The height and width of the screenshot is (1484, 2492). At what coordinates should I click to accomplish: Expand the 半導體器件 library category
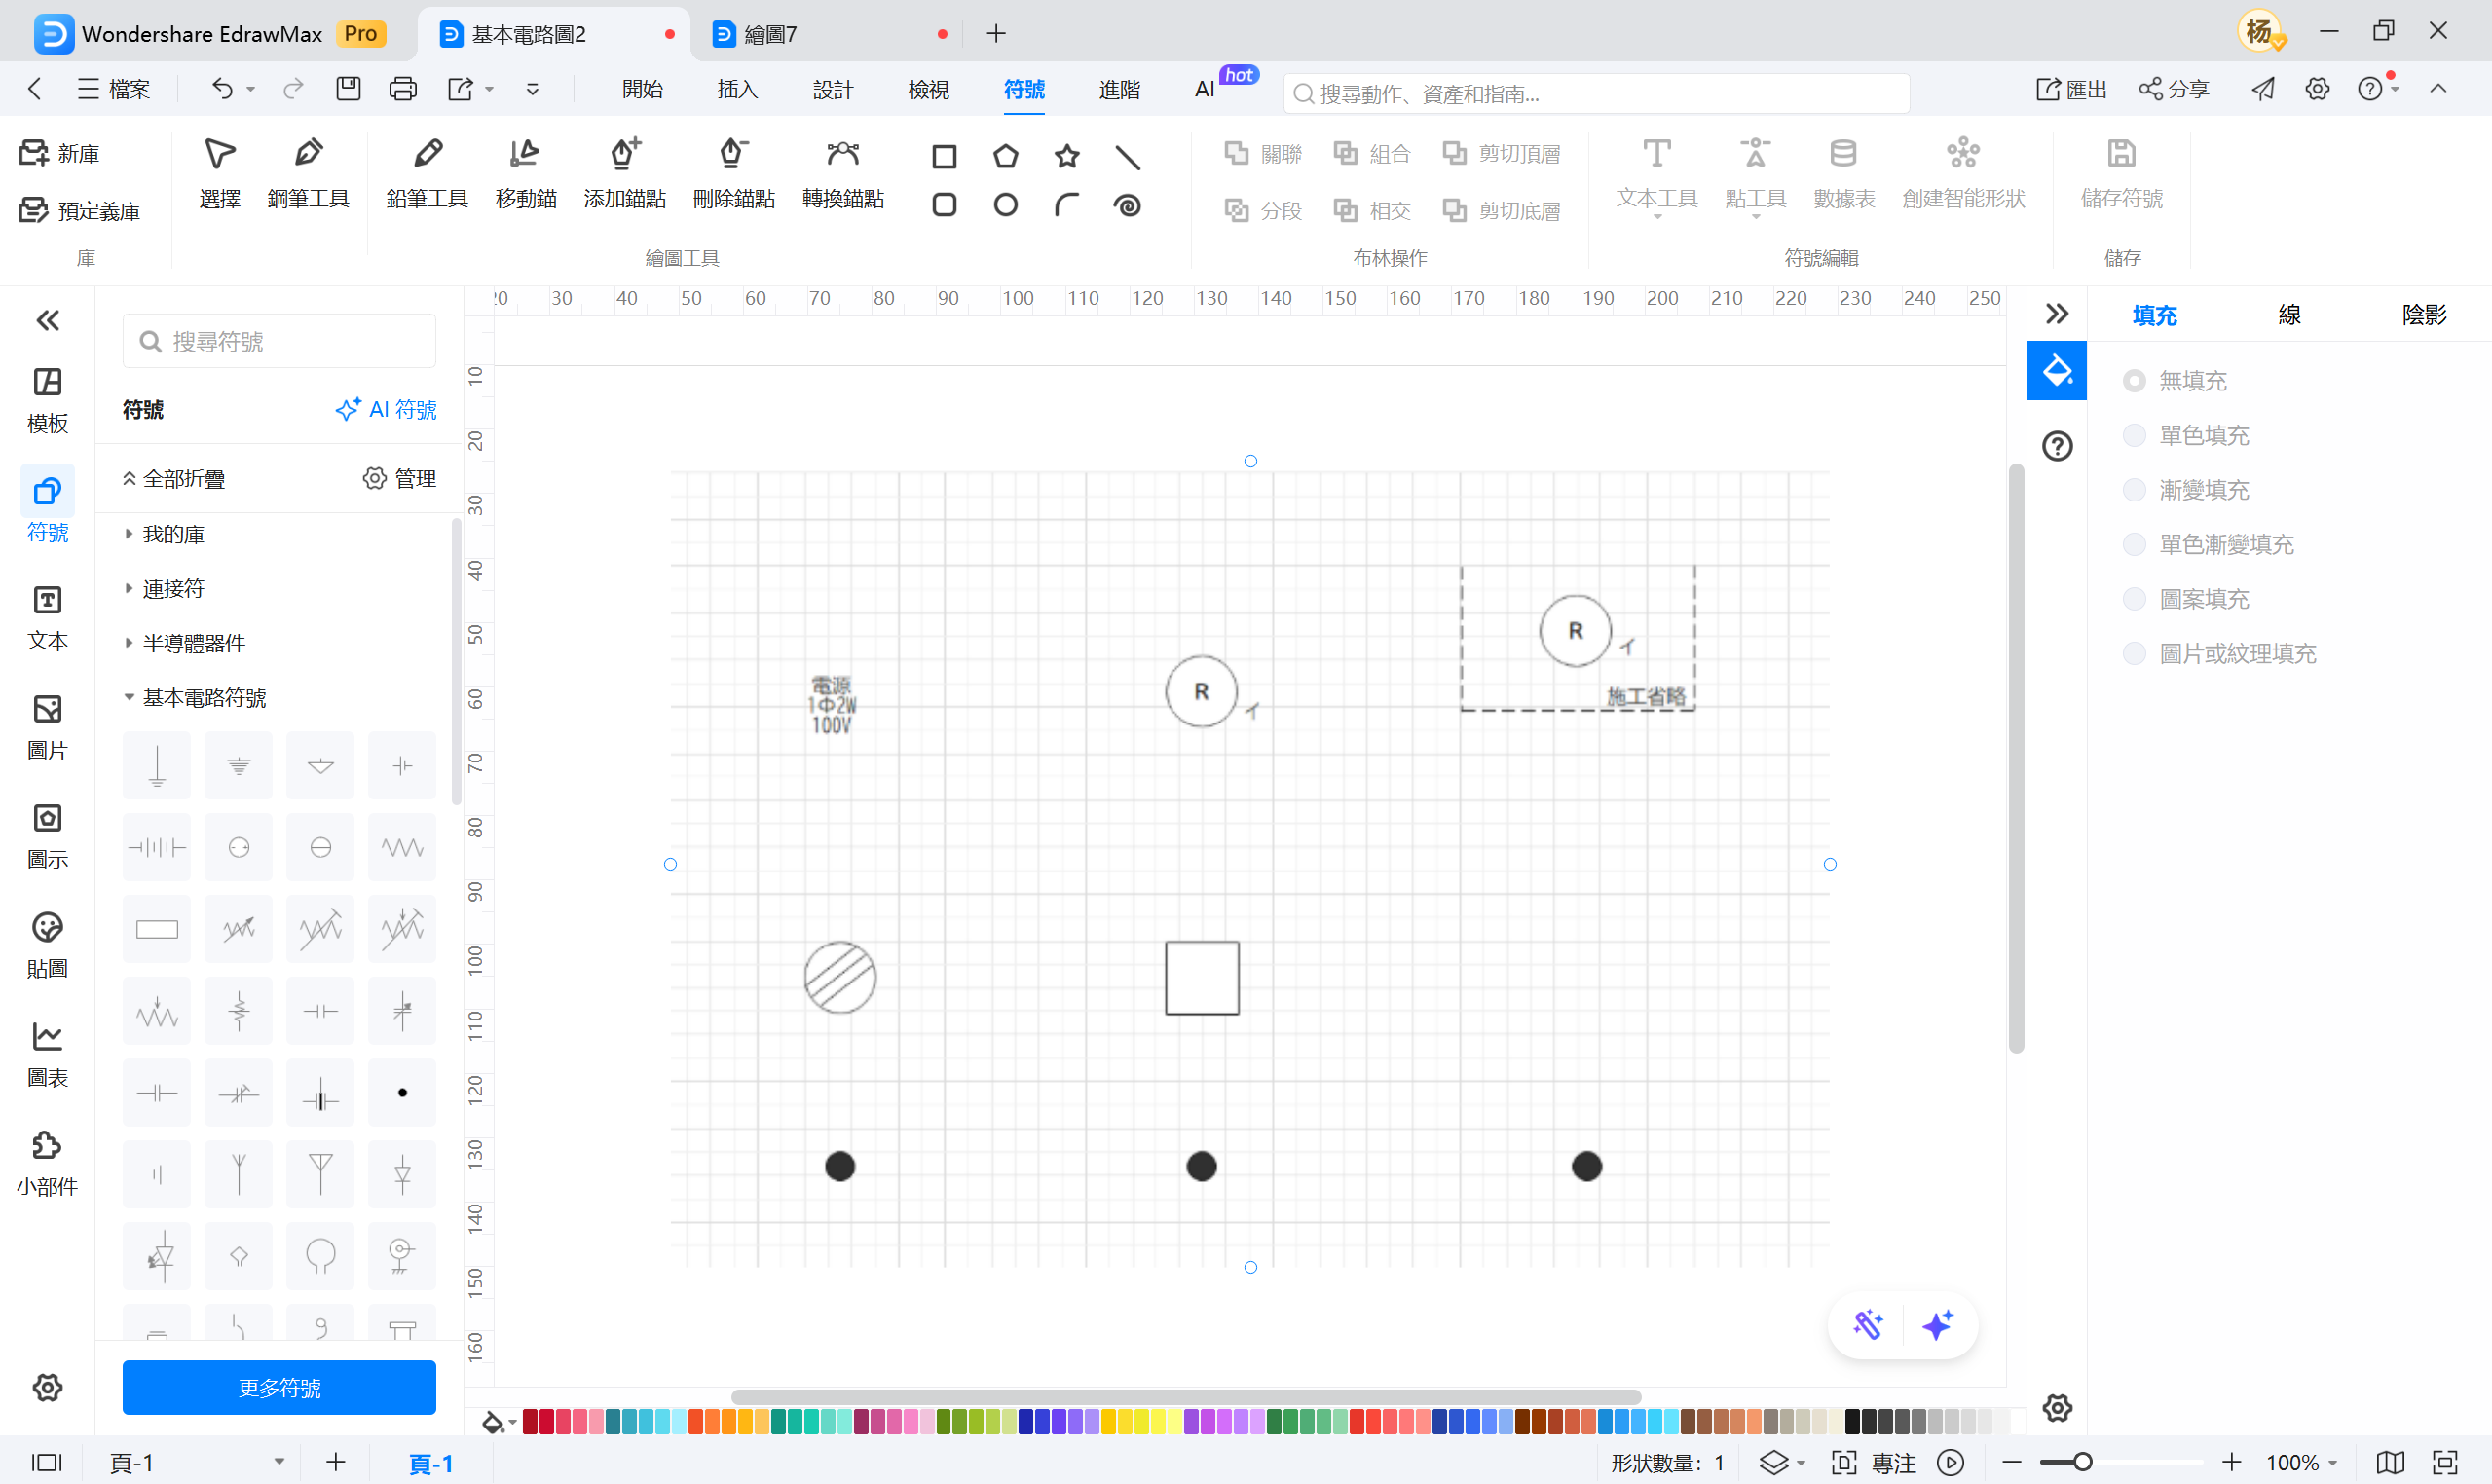click(x=194, y=643)
